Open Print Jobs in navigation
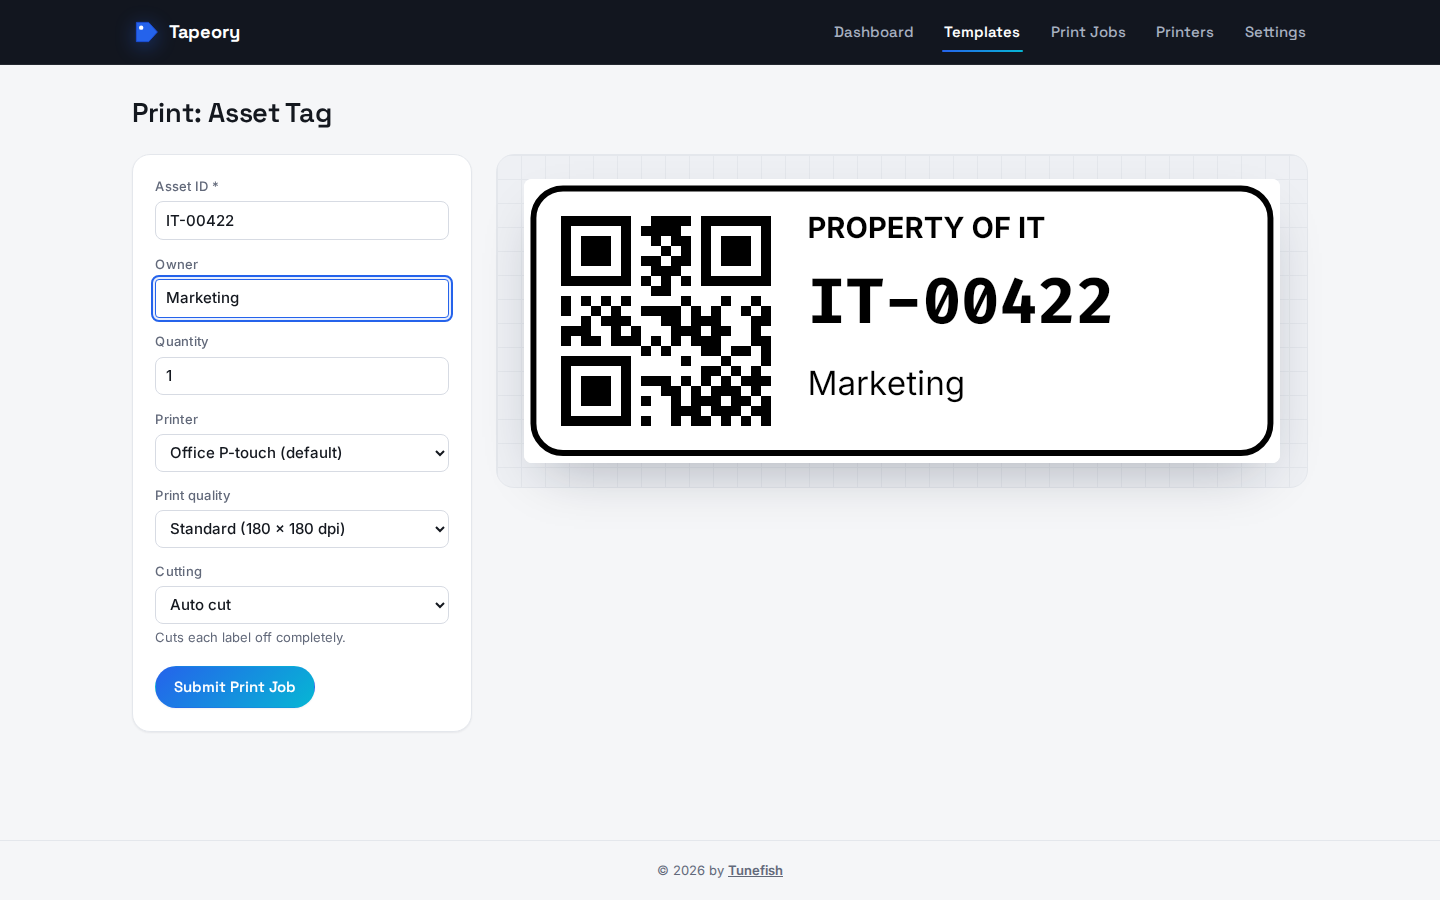The image size is (1440, 900). click(1088, 32)
